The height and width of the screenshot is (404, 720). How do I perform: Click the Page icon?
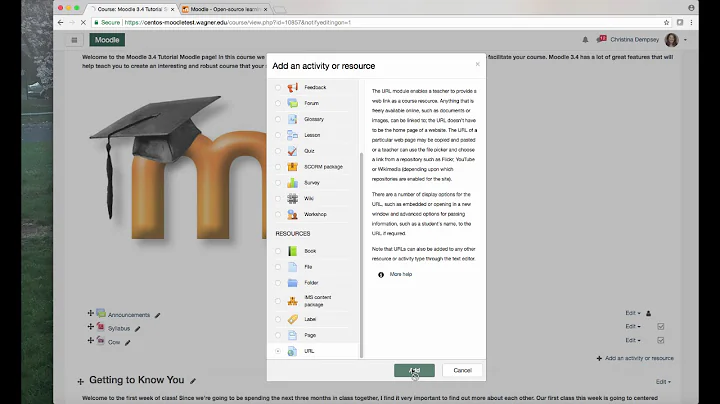pos(292,335)
